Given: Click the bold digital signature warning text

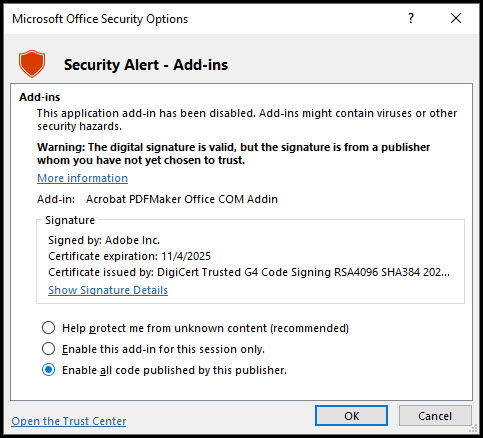Looking at the screenshot, I should click(x=233, y=154).
